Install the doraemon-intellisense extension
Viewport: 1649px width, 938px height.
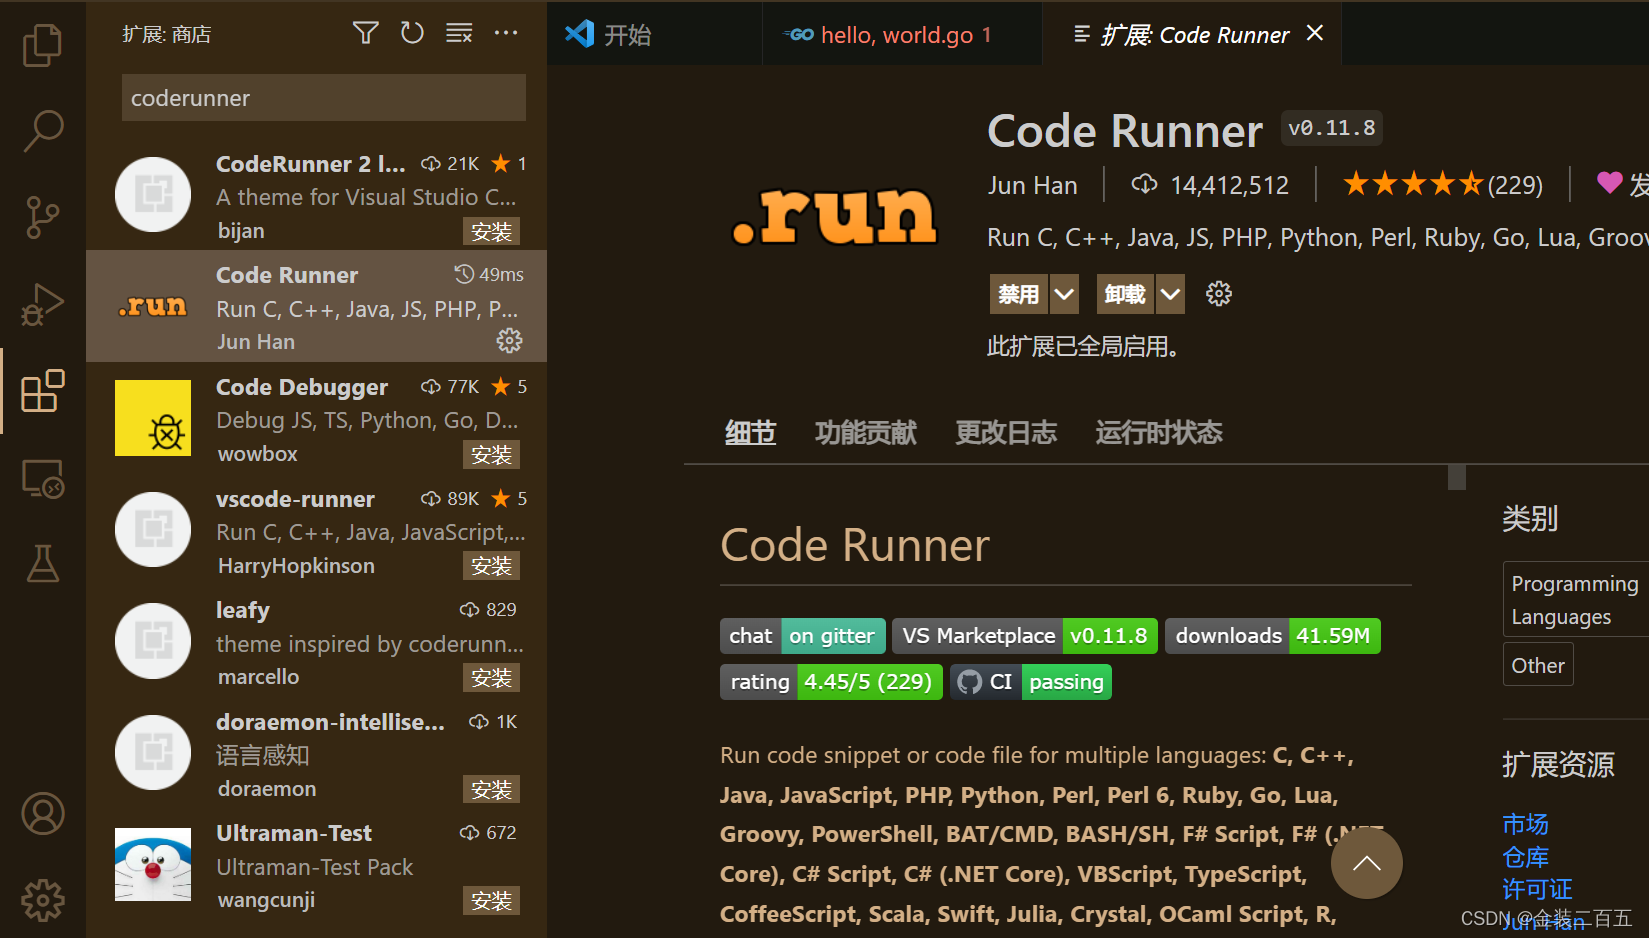(x=491, y=790)
